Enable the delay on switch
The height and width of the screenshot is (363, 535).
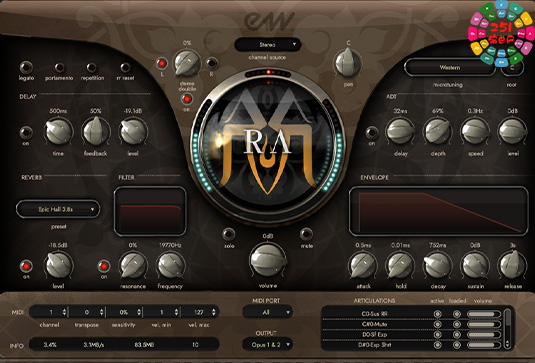point(26,132)
